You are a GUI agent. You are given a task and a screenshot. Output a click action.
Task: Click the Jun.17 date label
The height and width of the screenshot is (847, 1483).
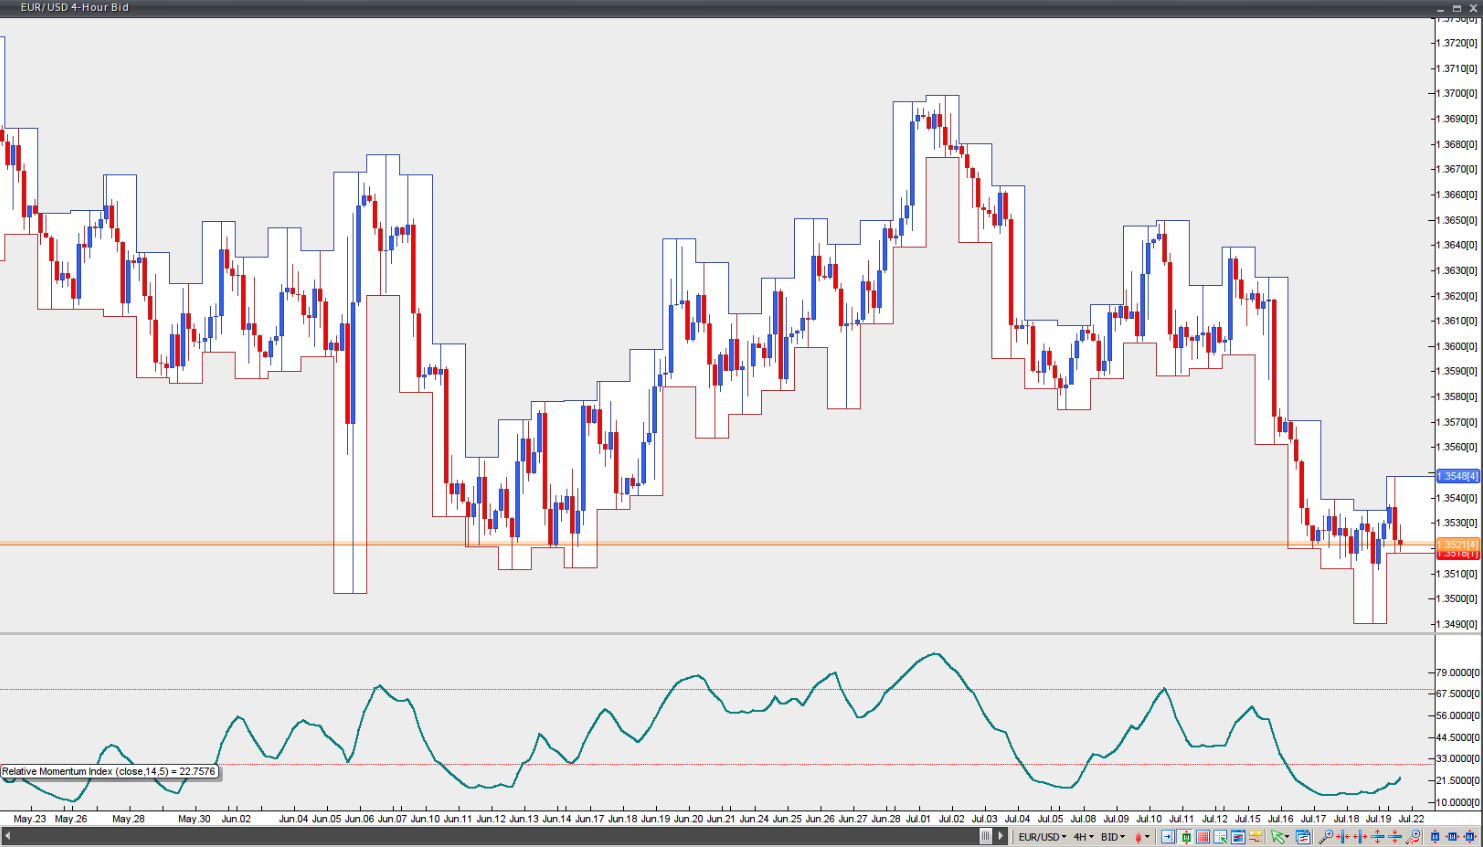click(589, 818)
